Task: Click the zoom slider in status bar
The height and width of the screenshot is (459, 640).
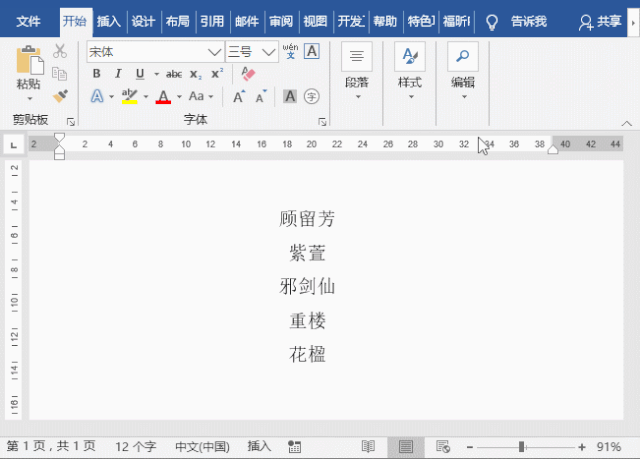Action: pos(521,447)
